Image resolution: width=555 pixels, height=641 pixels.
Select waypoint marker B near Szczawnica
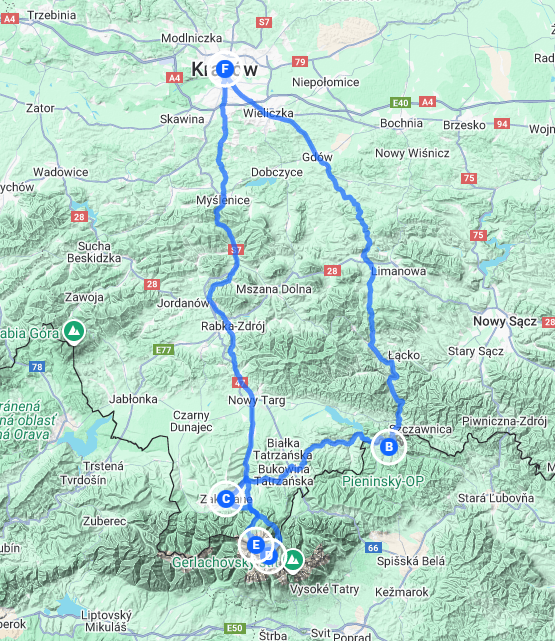[389, 447]
